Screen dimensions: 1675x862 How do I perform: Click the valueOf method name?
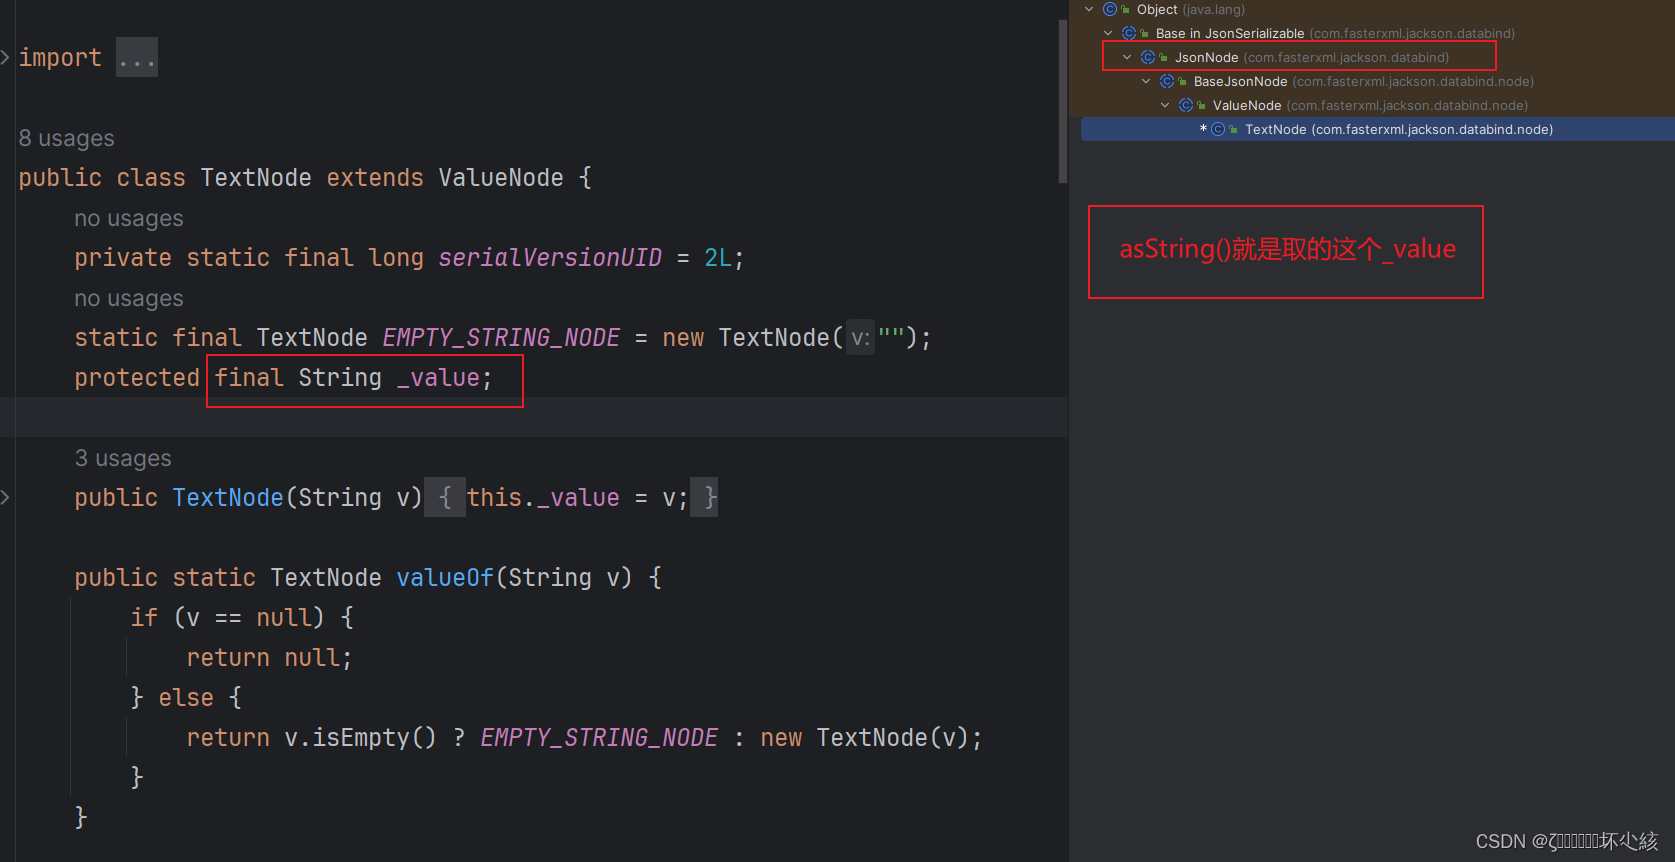[x=445, y=578]
